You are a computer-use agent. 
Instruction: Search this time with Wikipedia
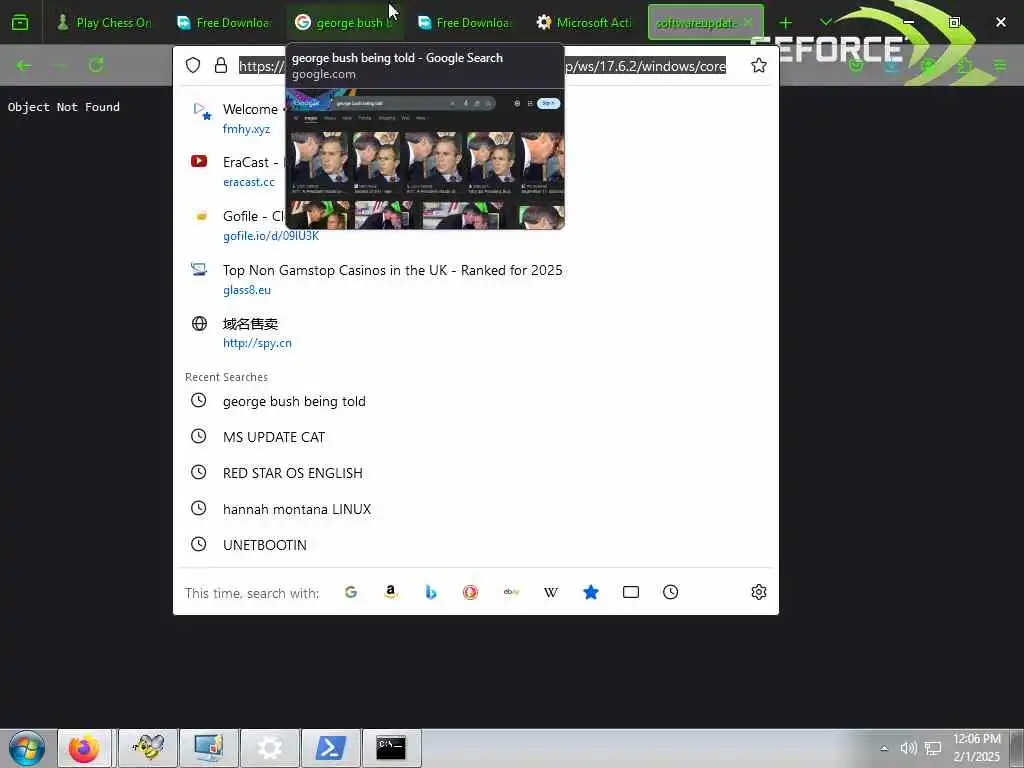tap(551, 592)
